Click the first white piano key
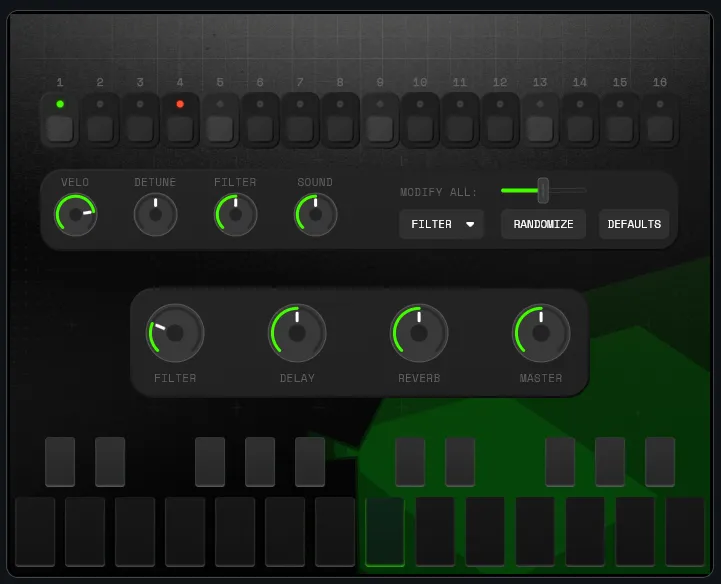The image size is (721, 584). 35,532
